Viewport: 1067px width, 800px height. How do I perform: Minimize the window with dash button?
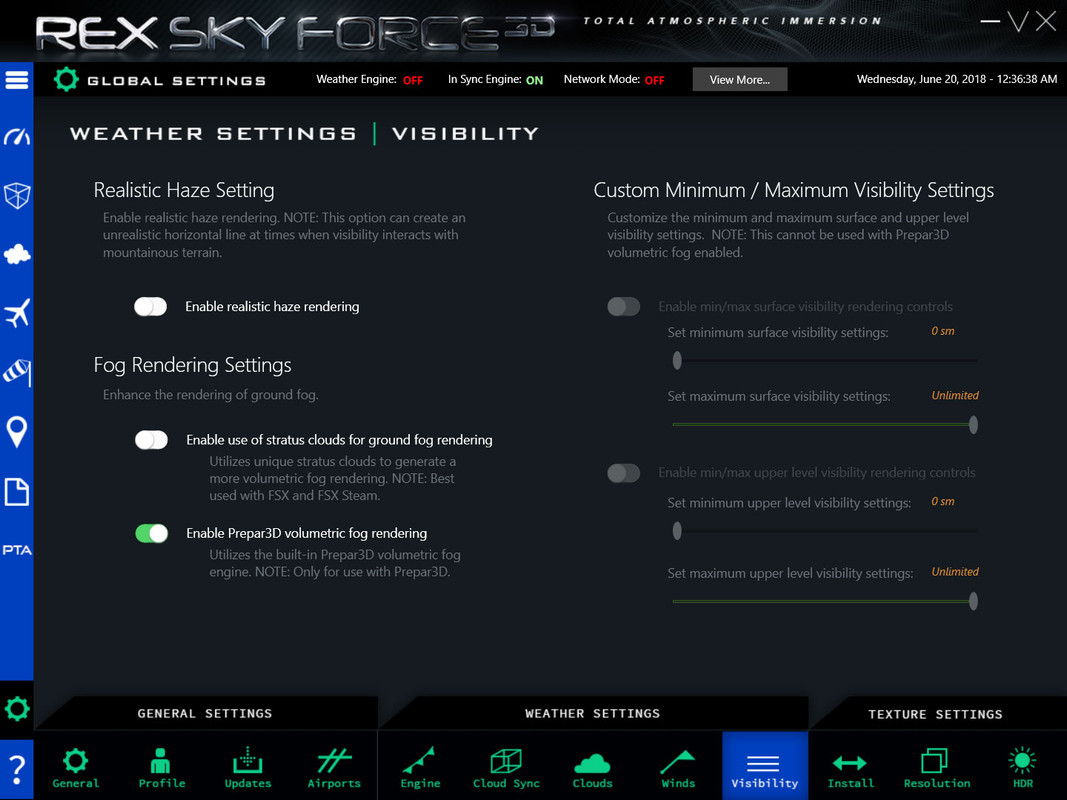[990, 22]
